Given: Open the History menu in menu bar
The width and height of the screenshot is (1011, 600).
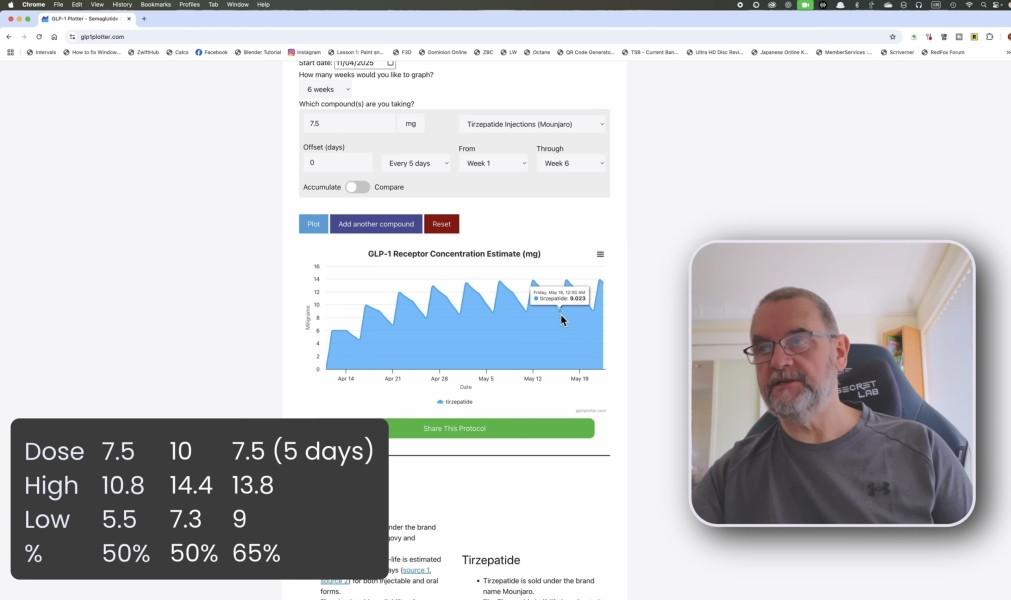Looking at the screenshot, I should (122, 4).
